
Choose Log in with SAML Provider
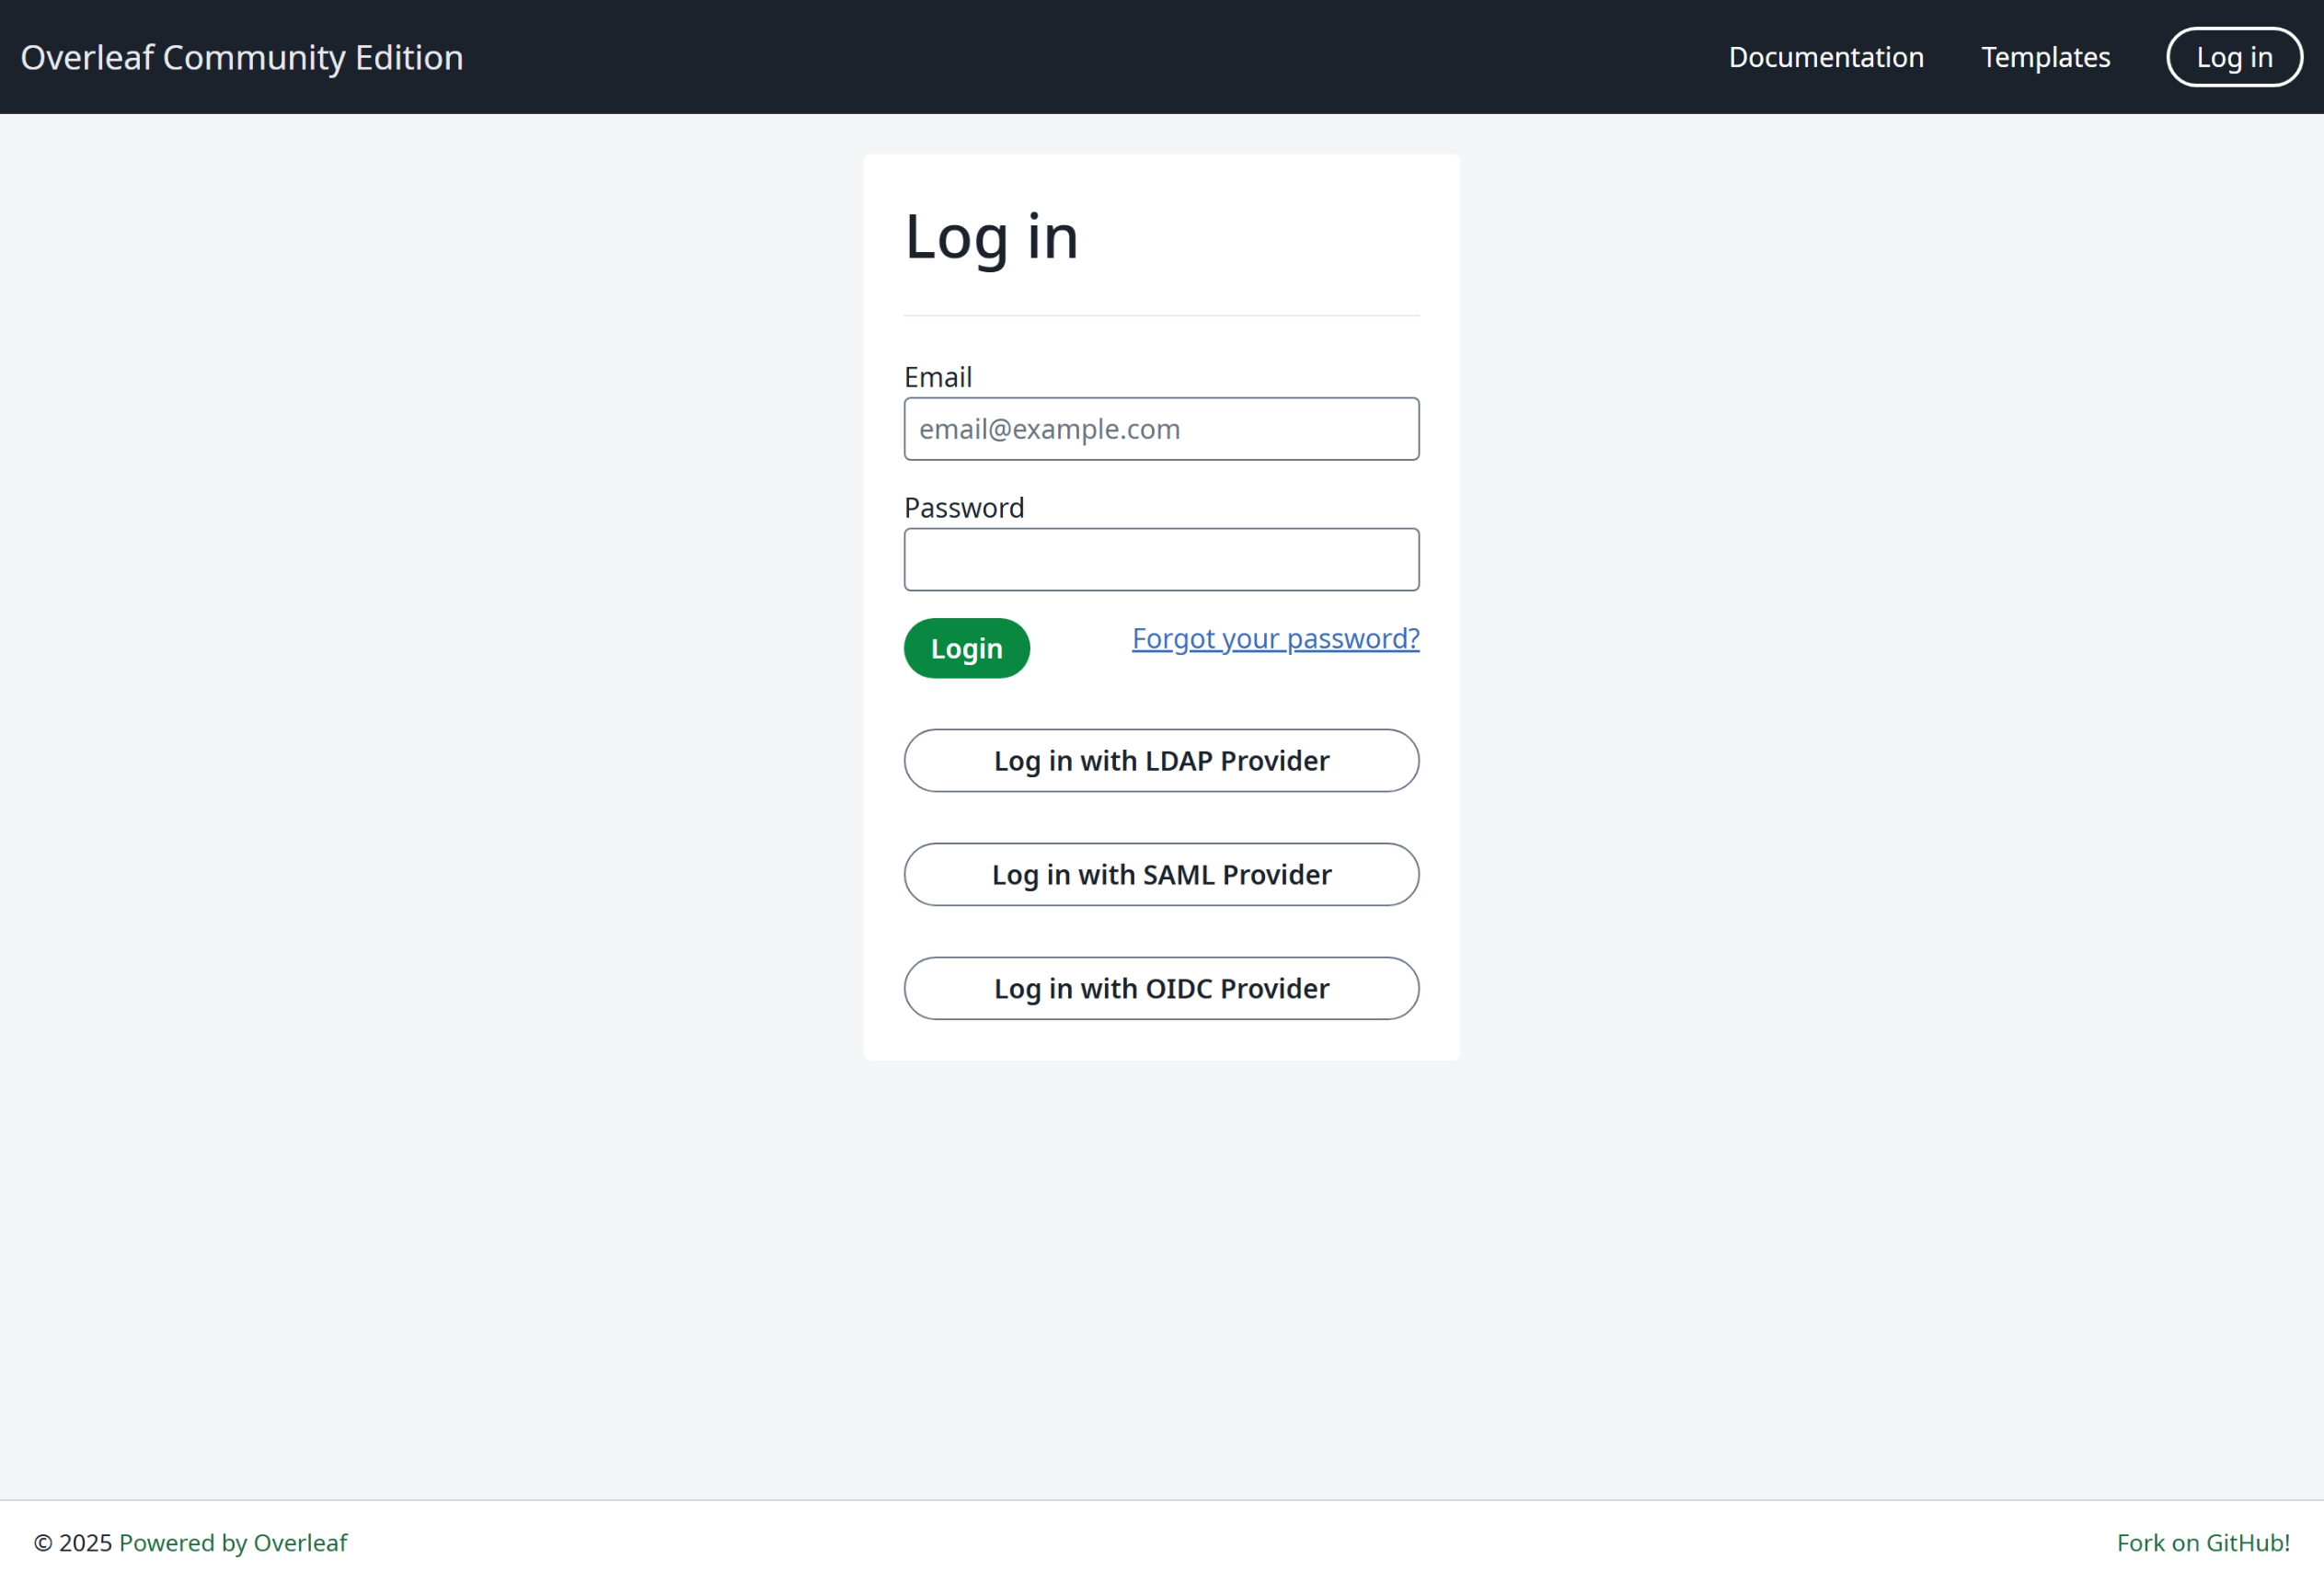[x=1160, y=874]
